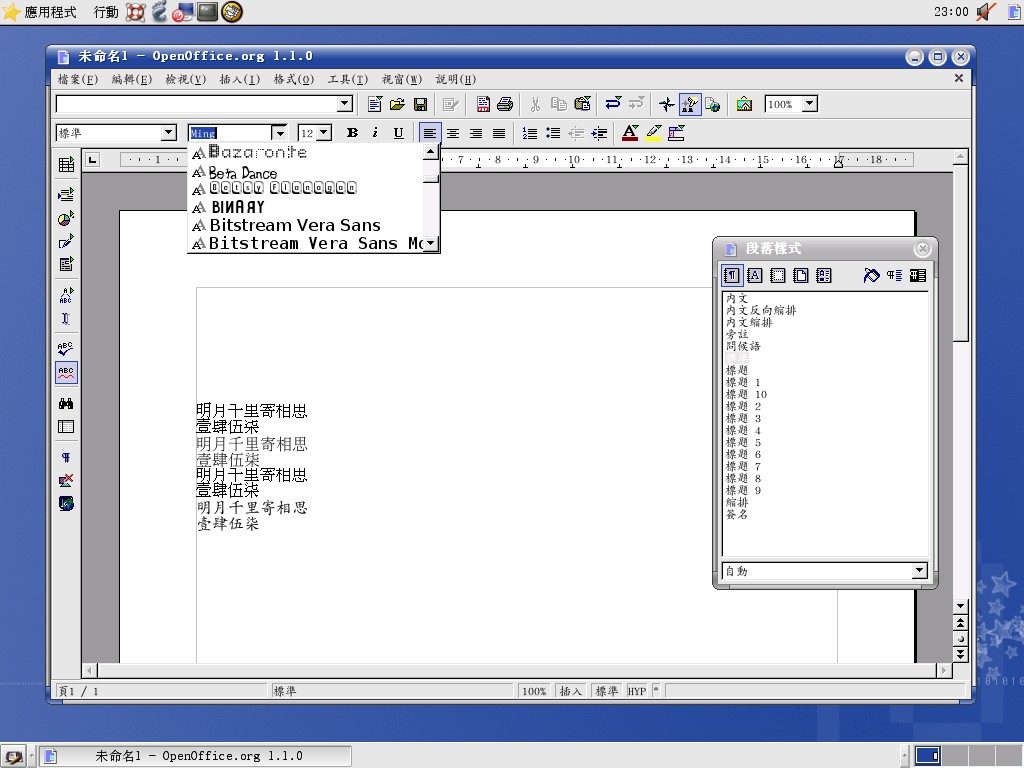Toggle Underline formatting
Viewport: 1024px width, 768px height.
[398, 133]
